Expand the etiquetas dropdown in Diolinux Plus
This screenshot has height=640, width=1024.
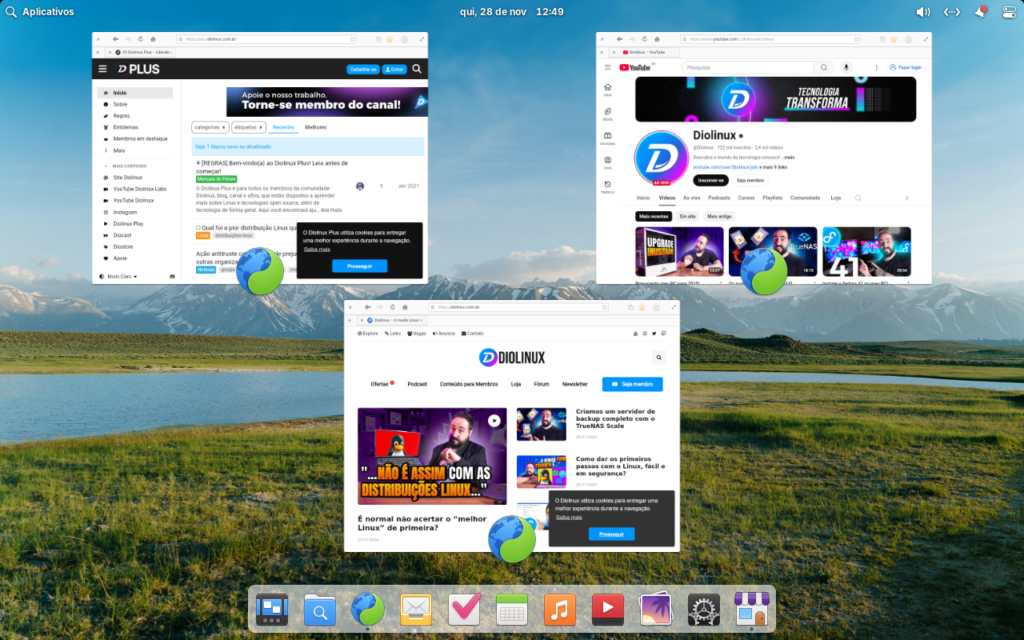tap(248, 127)
